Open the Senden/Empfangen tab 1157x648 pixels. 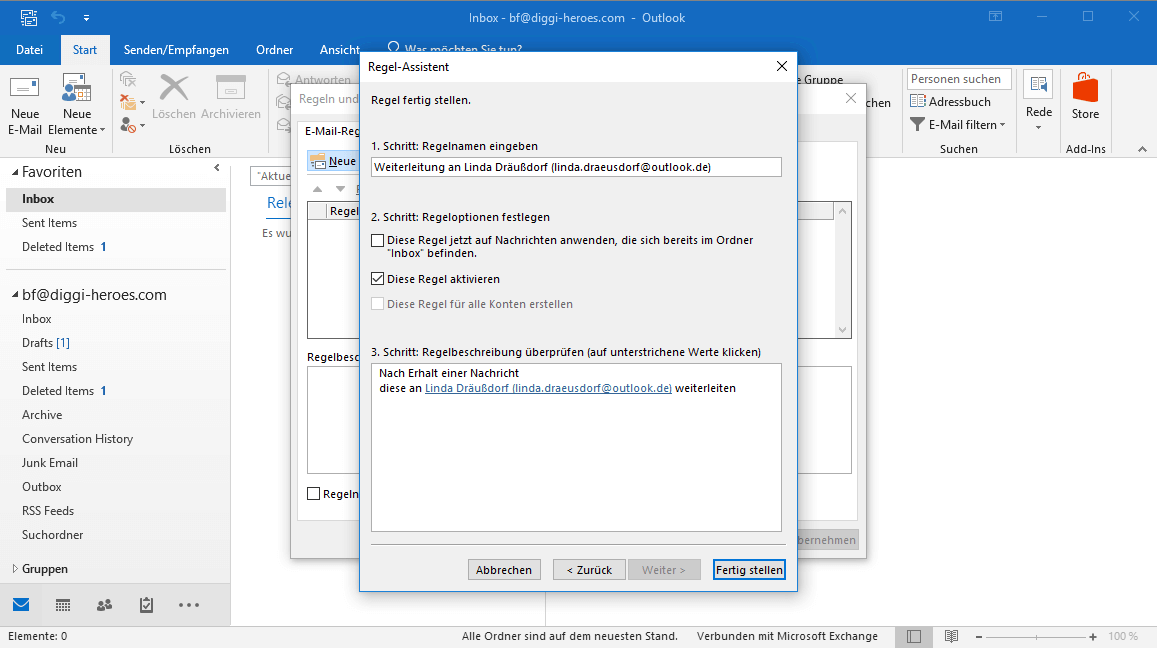pos(176,49)
